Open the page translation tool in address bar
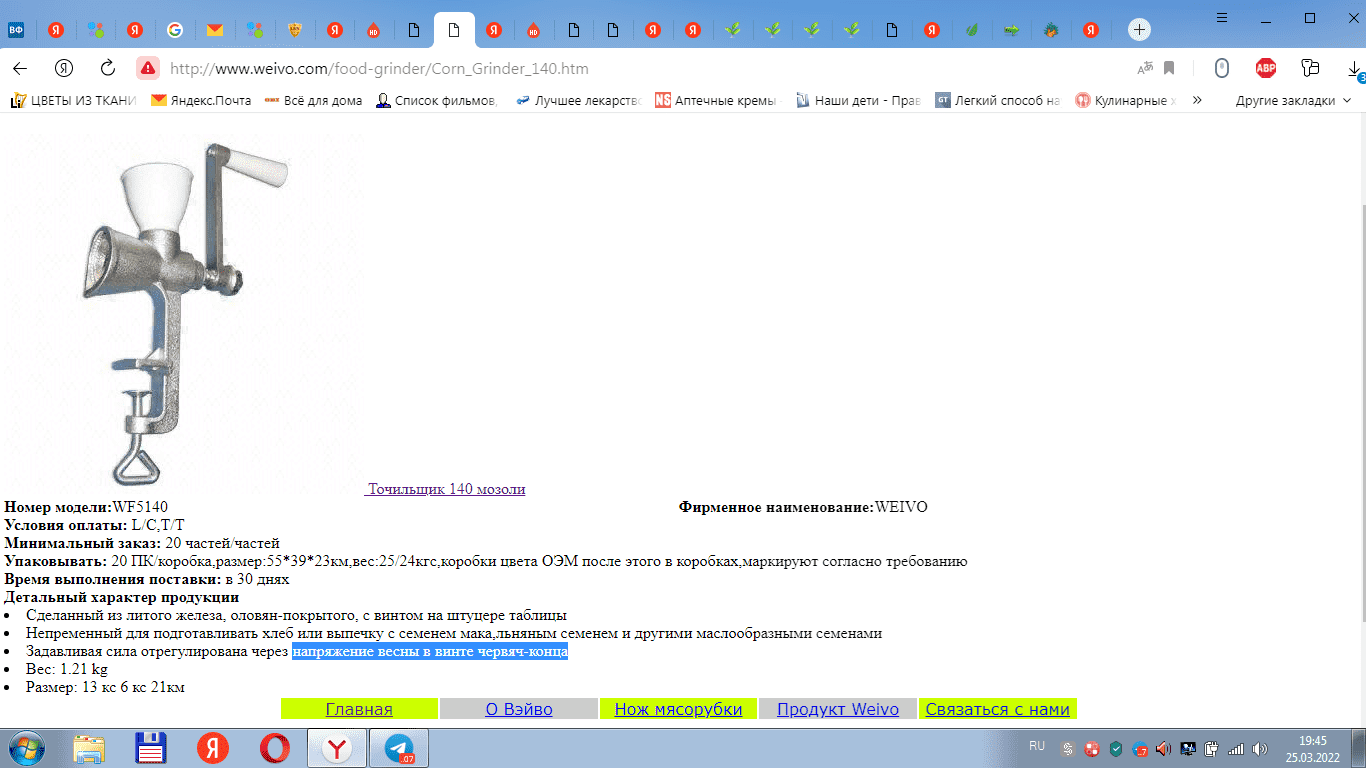 pos(1145,68)
